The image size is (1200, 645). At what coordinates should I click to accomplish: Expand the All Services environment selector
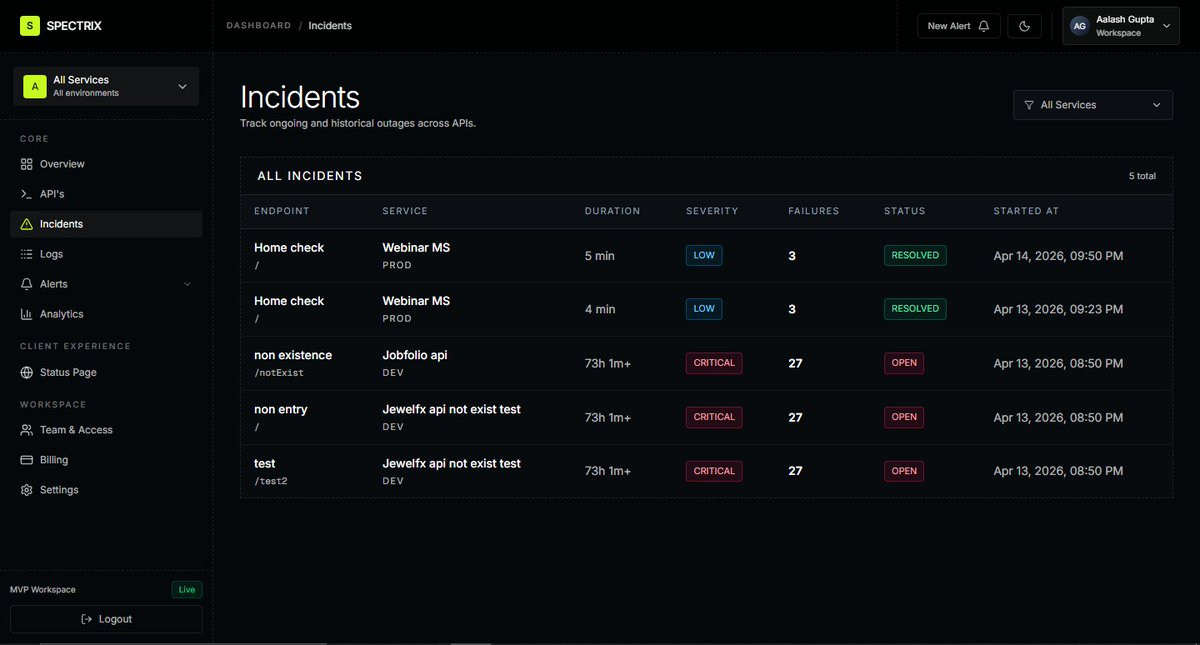point(106,86)
